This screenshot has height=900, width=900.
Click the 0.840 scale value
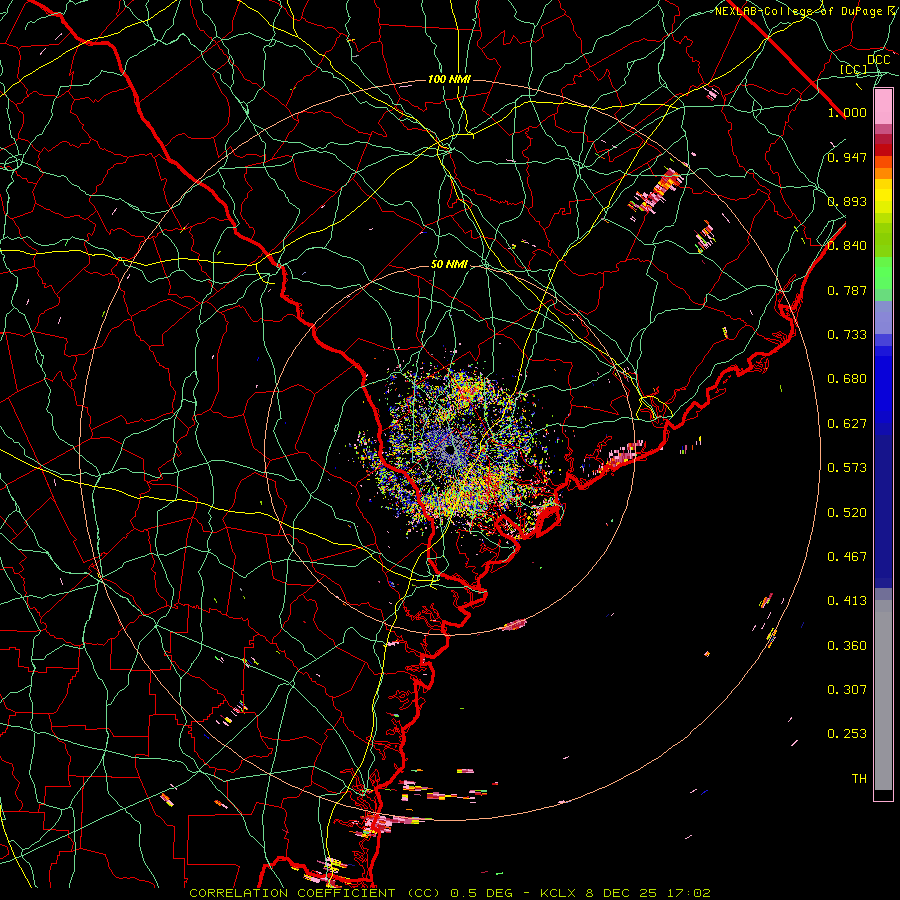click(847, 246)
